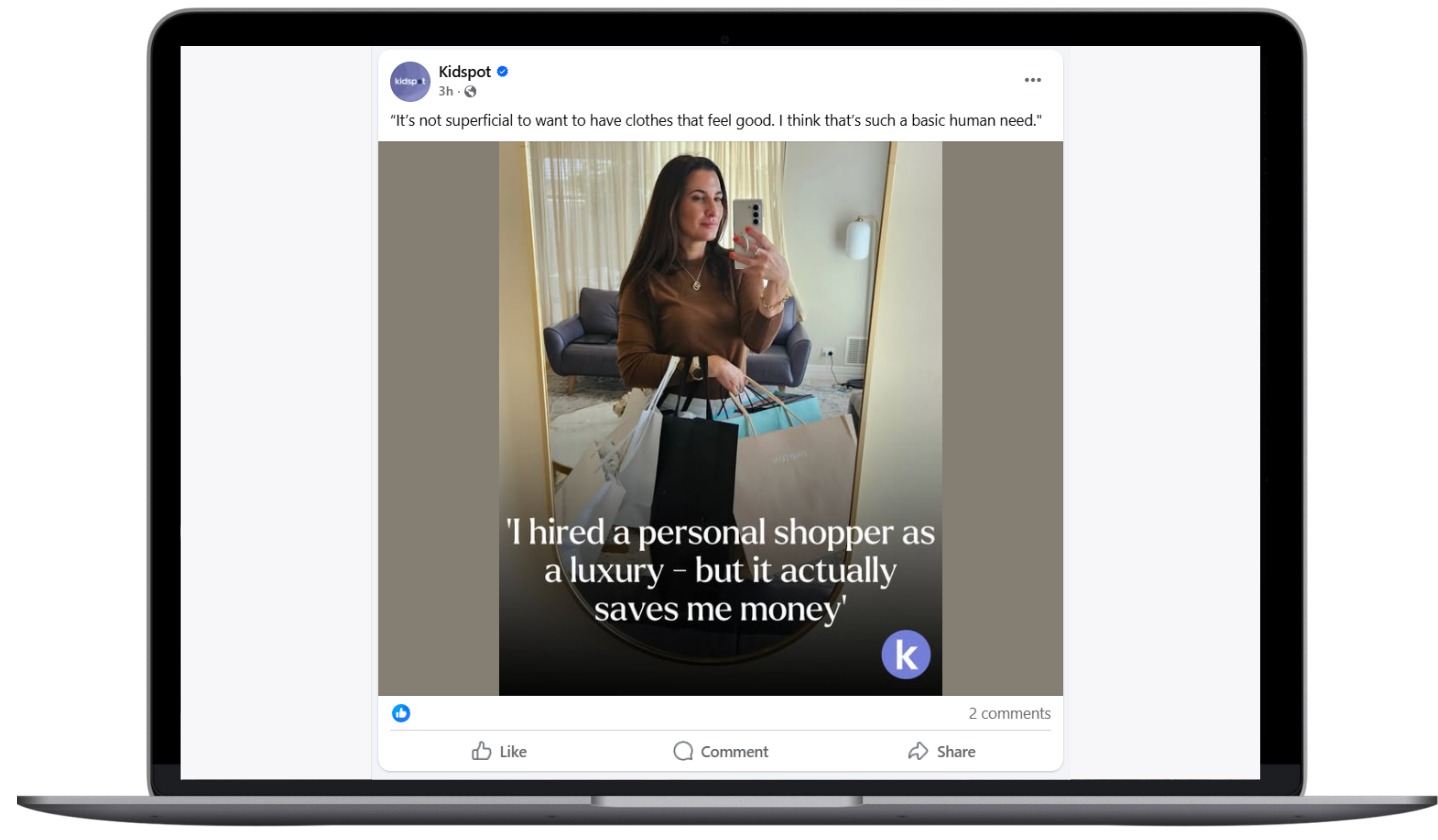Click the 3h post timestamp

[x=446, y=91]
